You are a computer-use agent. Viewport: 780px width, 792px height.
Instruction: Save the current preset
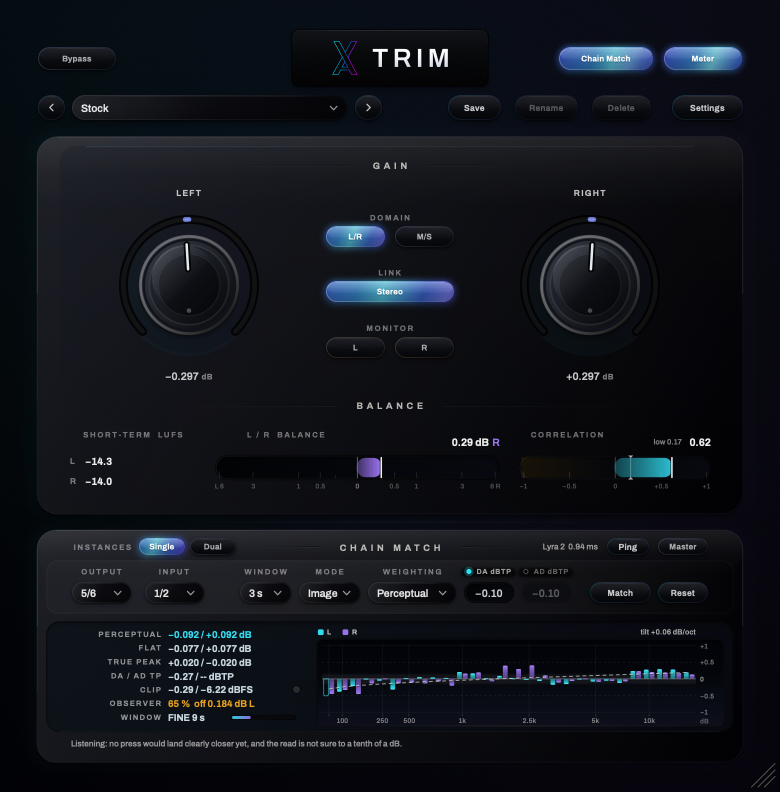(x=474, y=108)
